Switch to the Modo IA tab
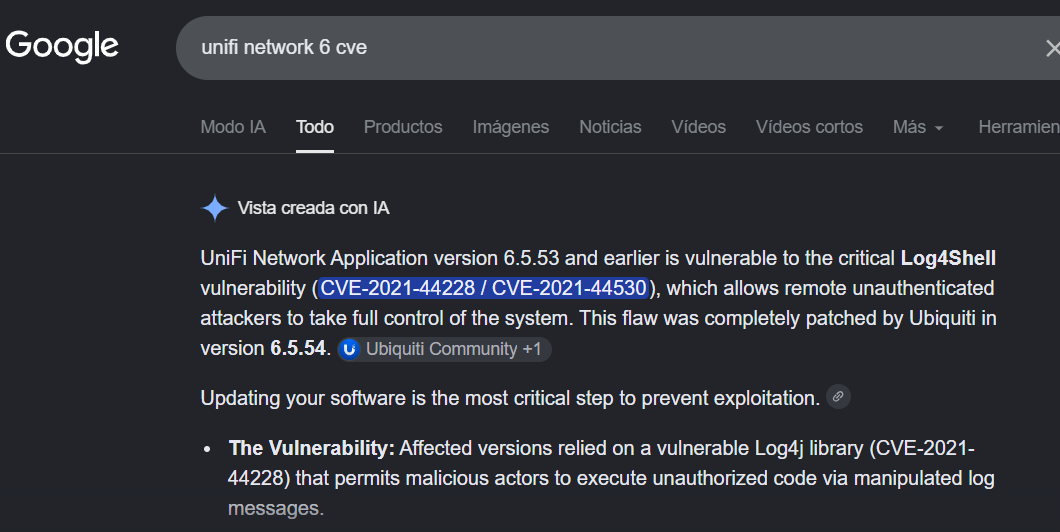The image size is (1060, 532). (x=233, y=127)
